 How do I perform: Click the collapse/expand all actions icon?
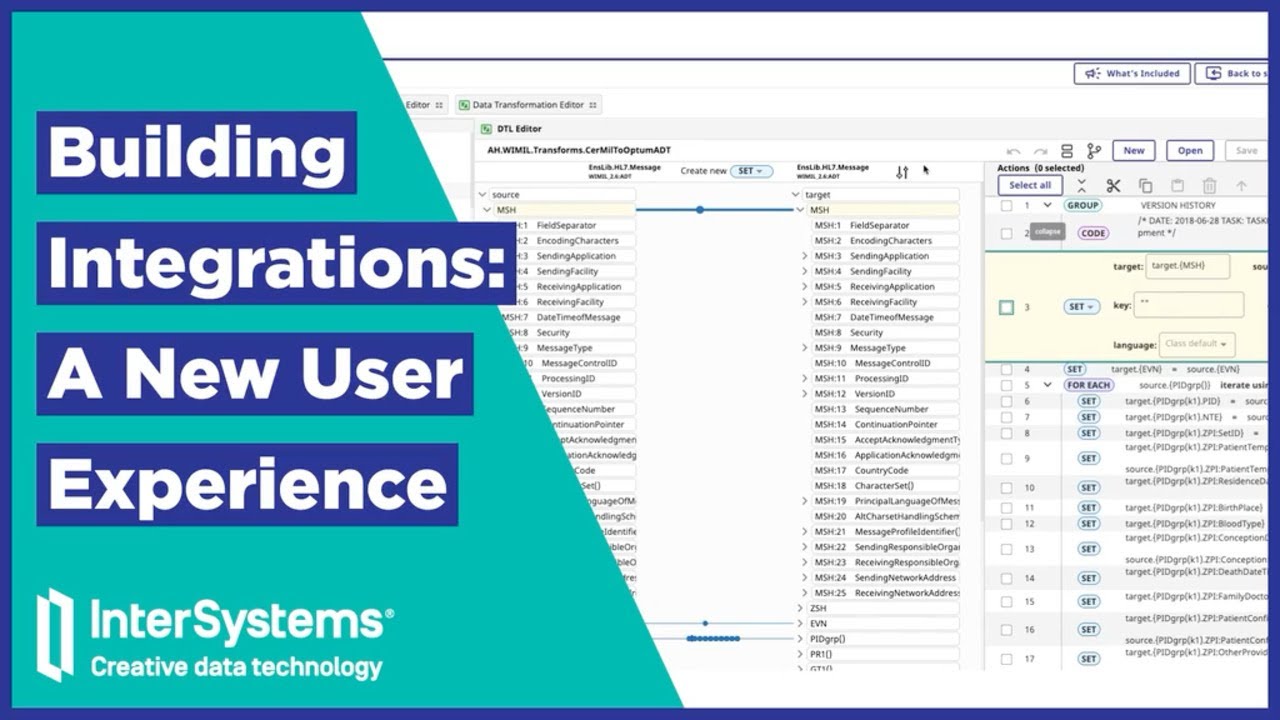1081,185
